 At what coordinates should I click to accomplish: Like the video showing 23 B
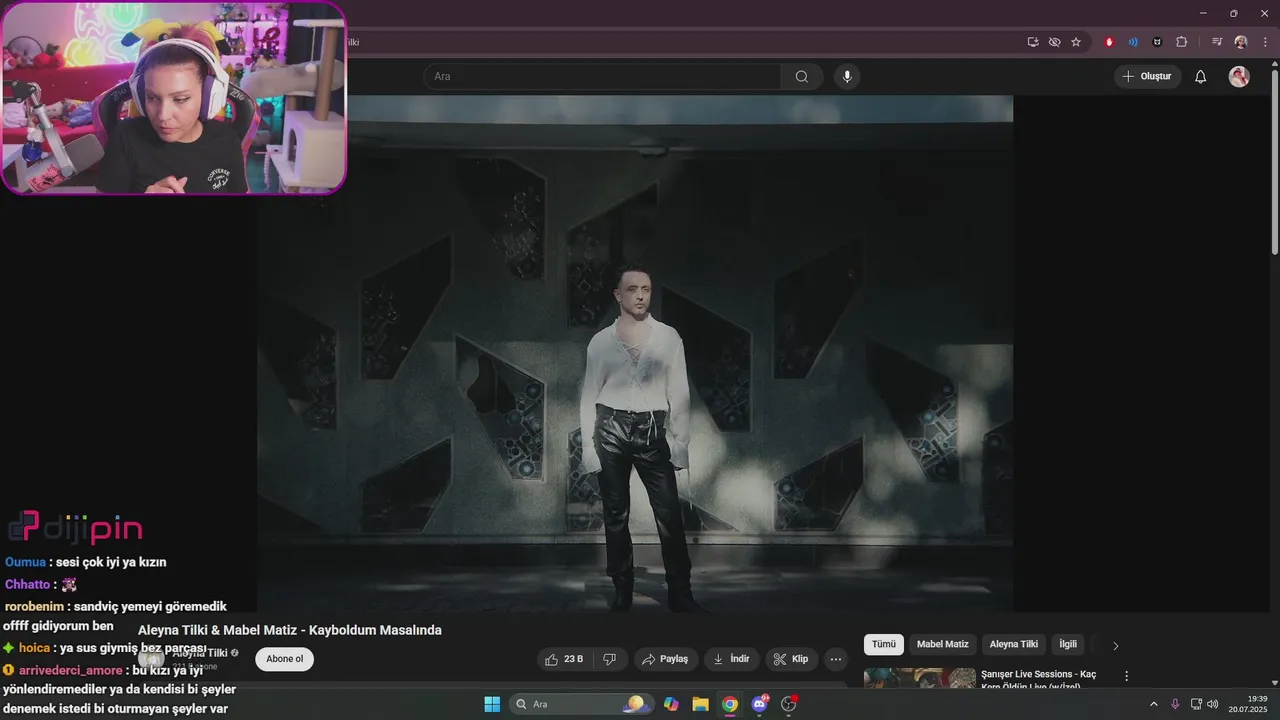pos(564,659)
